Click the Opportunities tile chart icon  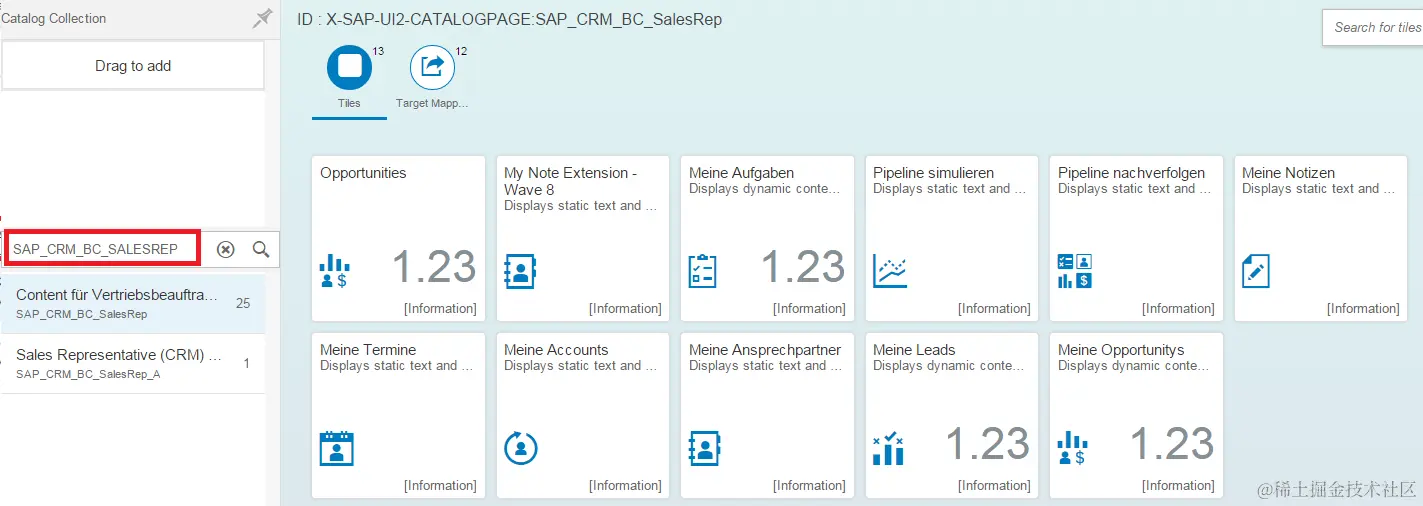tap(334, 271)
